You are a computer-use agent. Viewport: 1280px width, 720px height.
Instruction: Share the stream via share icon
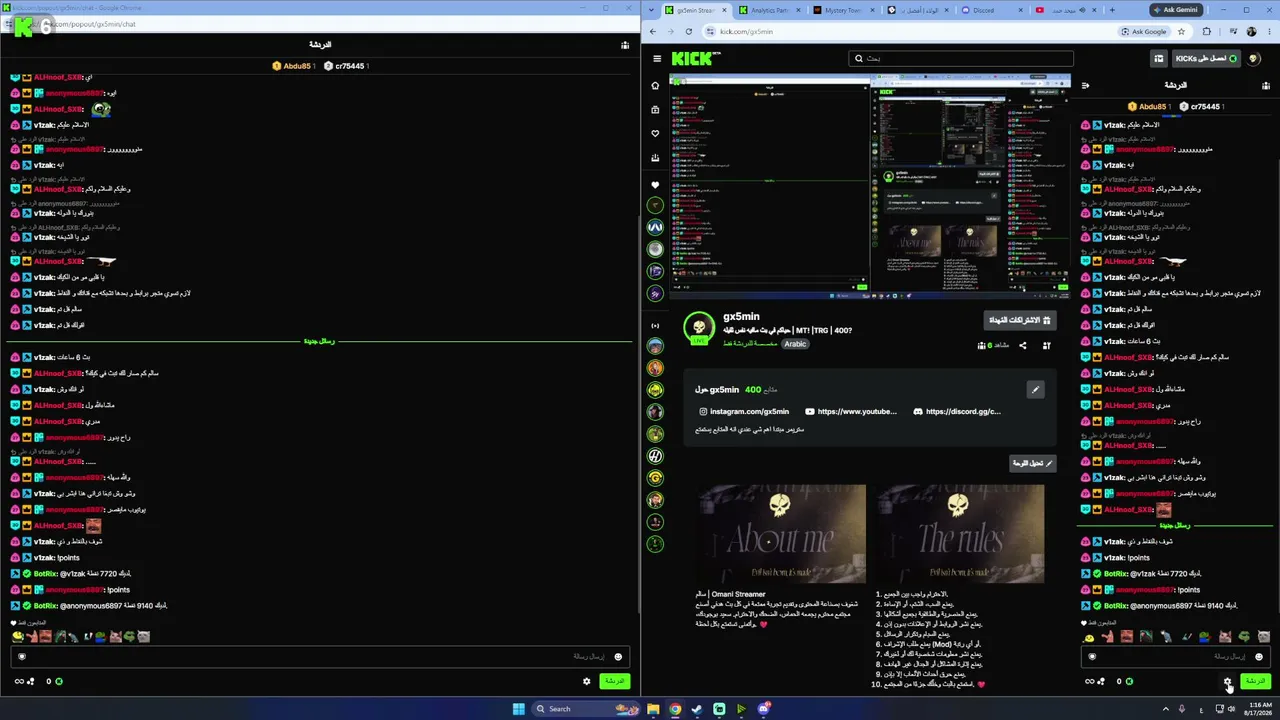click(1022, 346)
